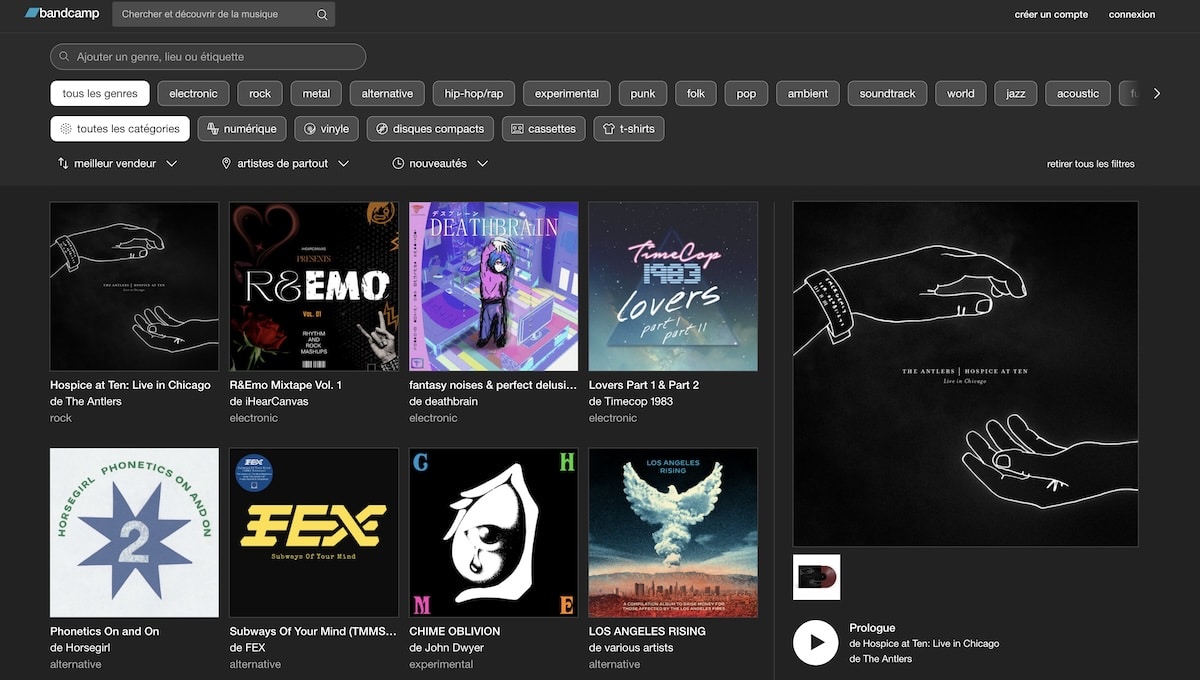Click the Los Angeles Rising cover
Image resolution: width=1200 pixels, height=680 pixels.
[673, 533]
